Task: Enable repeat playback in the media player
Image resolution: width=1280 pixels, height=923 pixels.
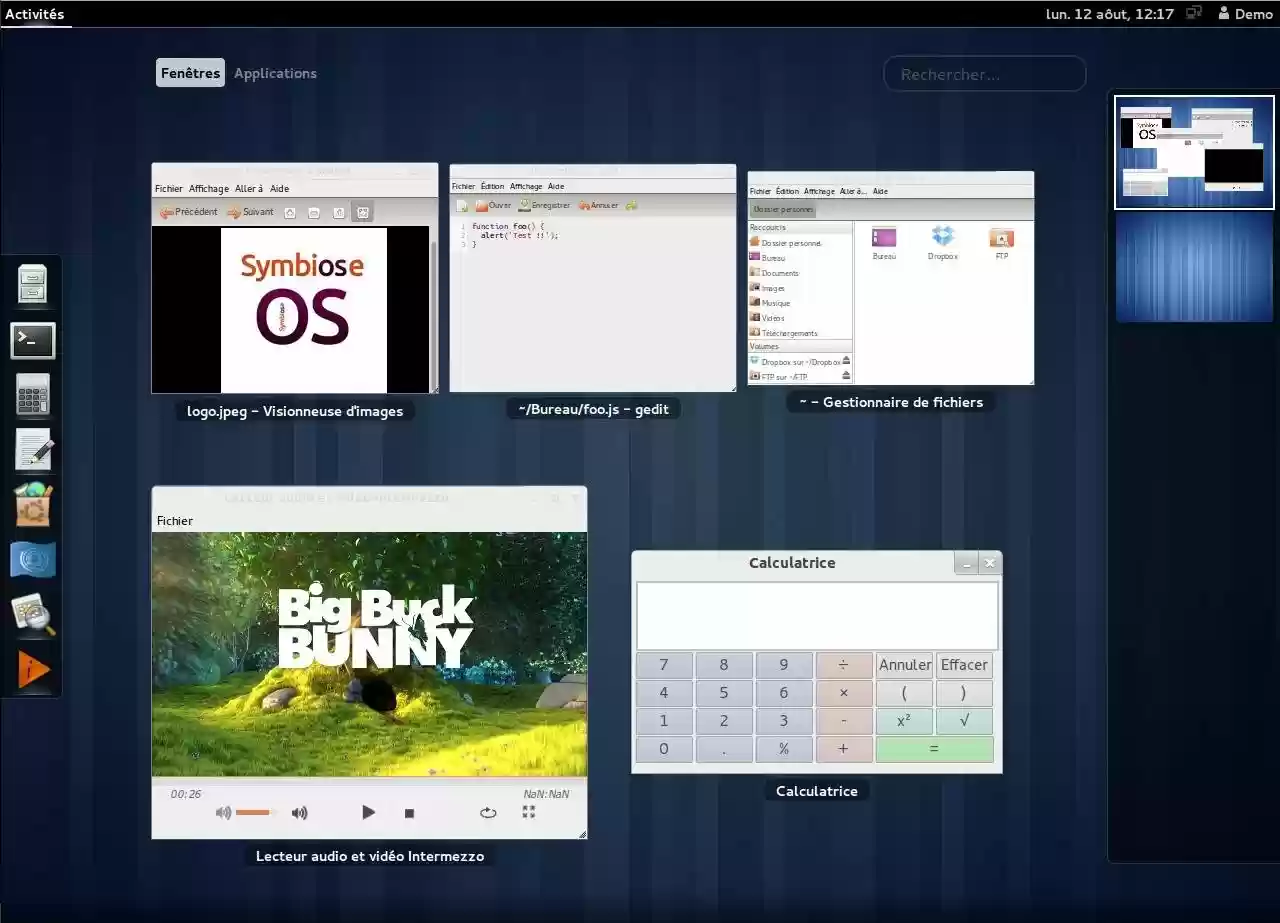Action: [x=488, y=813]
